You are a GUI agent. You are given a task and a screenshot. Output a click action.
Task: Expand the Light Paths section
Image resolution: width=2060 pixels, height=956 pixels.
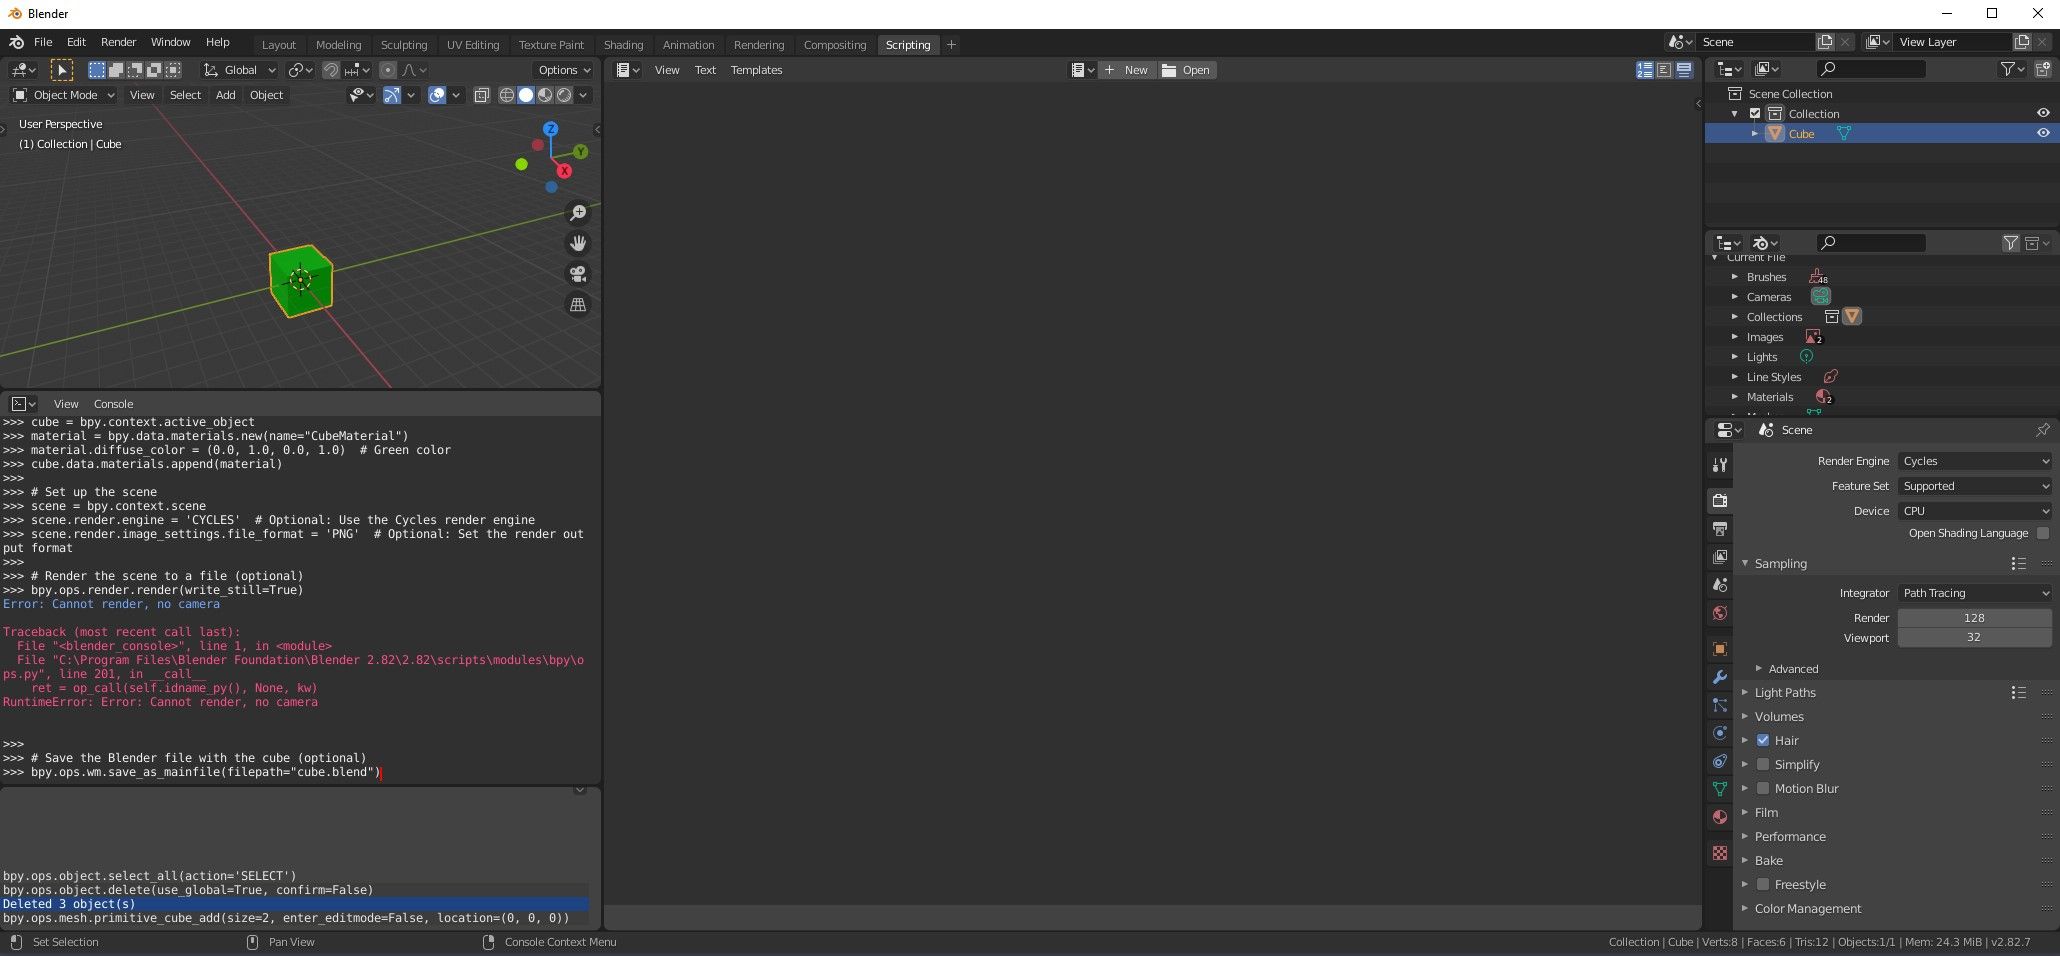click(x=1785, y=692)
